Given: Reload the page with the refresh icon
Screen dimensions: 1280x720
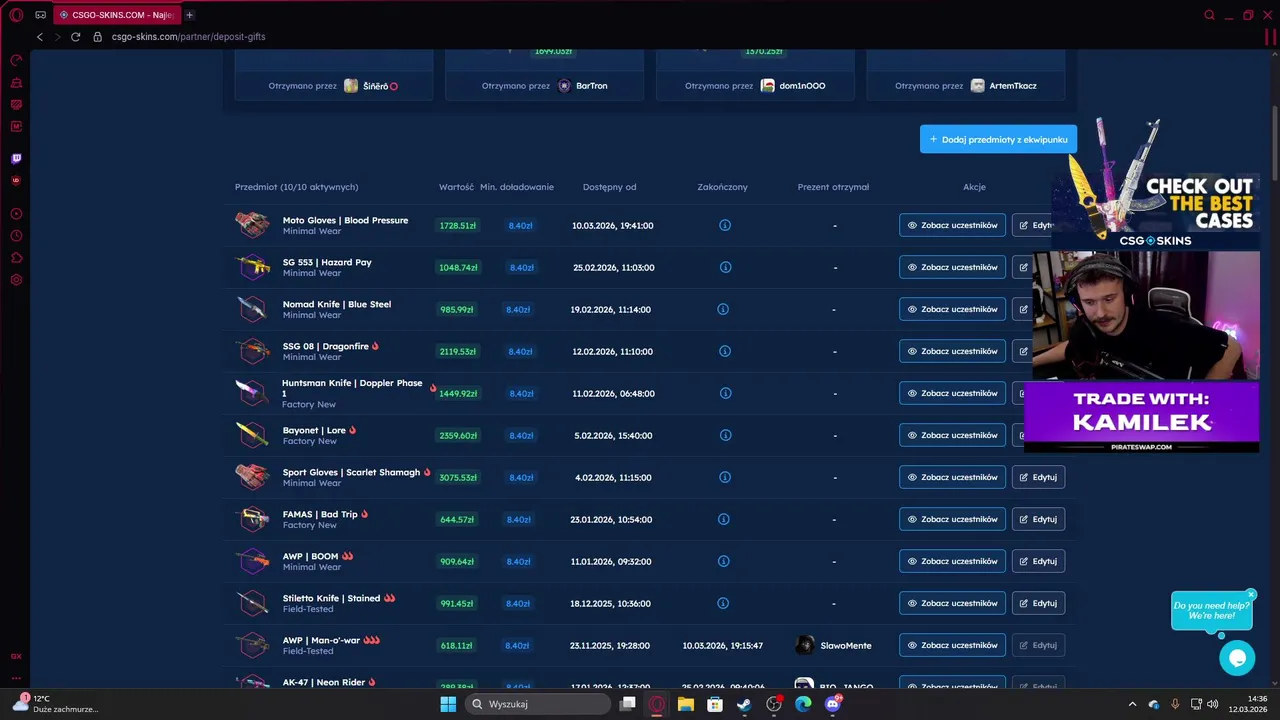Looking at the screenshot, I should (x=75, y=37).
